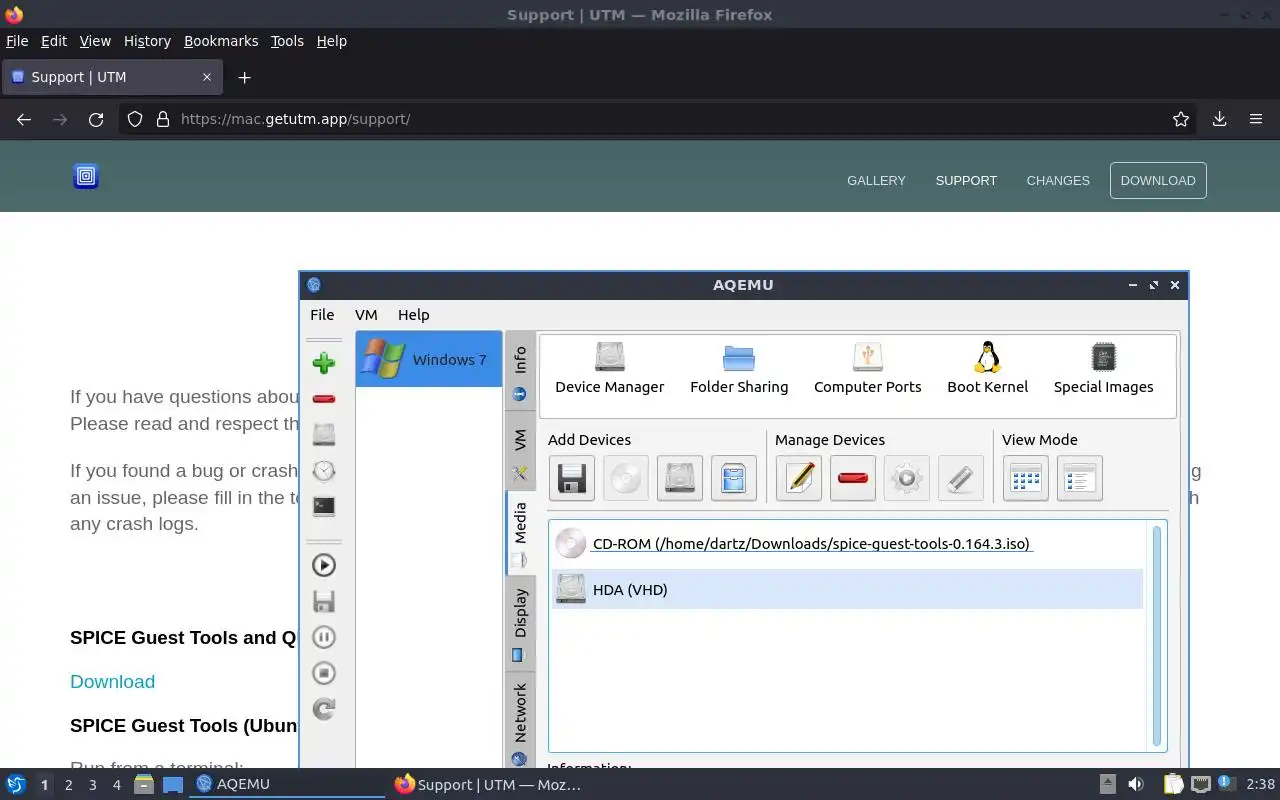Screen dimensions: 1280x800
Task: Open Folder Sharing settings
Action: pyautogui.click(x=739, y=368)
